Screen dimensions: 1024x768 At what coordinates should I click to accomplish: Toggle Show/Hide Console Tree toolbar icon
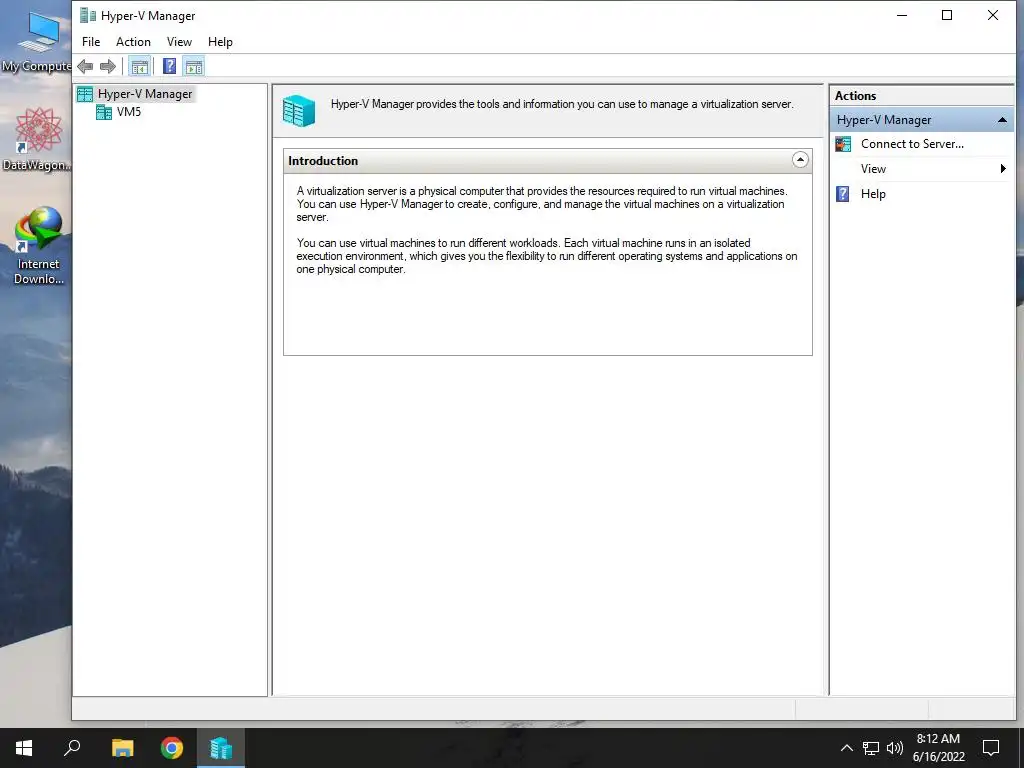139,66
